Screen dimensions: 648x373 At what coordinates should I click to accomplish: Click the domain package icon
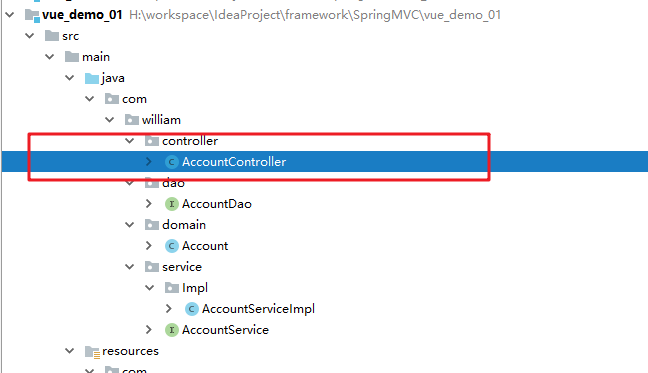tap(152, 225)
